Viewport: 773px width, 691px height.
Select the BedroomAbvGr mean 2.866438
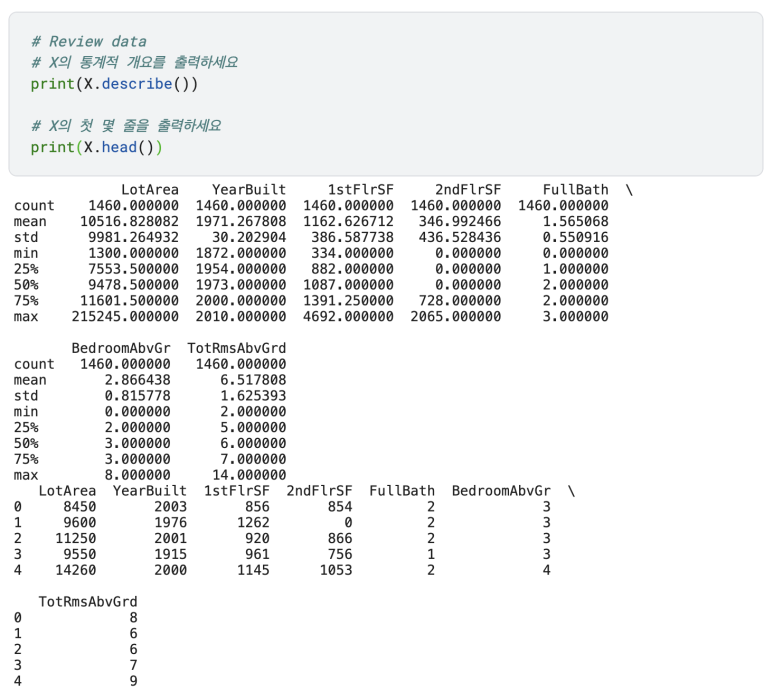[138, 380]
